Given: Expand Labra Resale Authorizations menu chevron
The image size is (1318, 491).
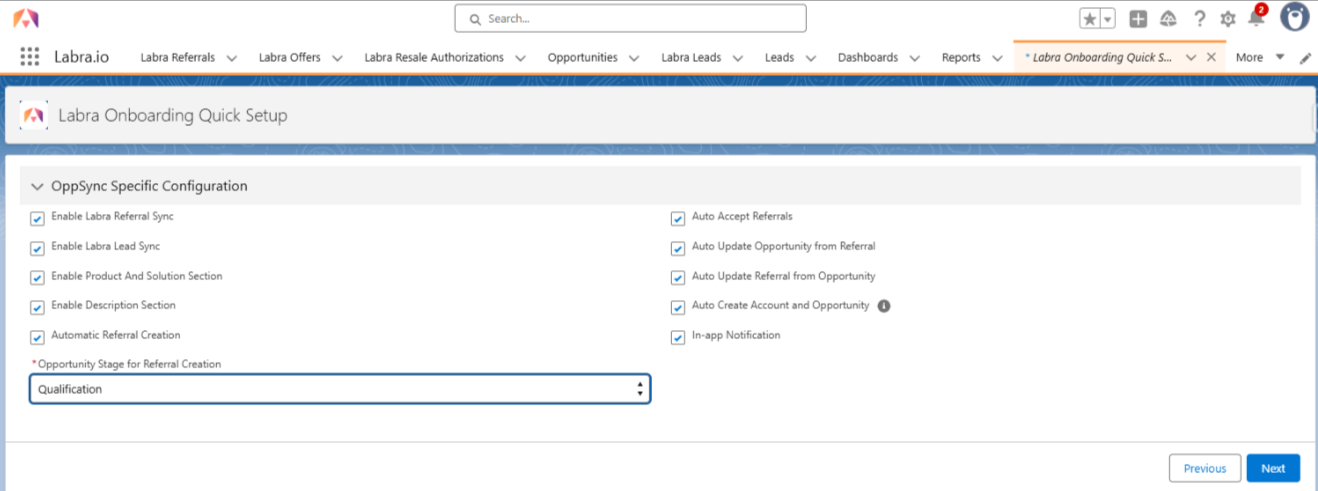Looking at the screenshot, I should click(x=521, y=58).
